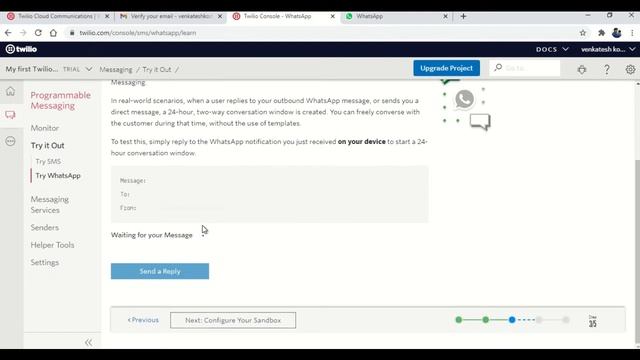Close the Verify your email tab
Image resolution: width=640 pixels, height=360 pixels.
point(220,16)
